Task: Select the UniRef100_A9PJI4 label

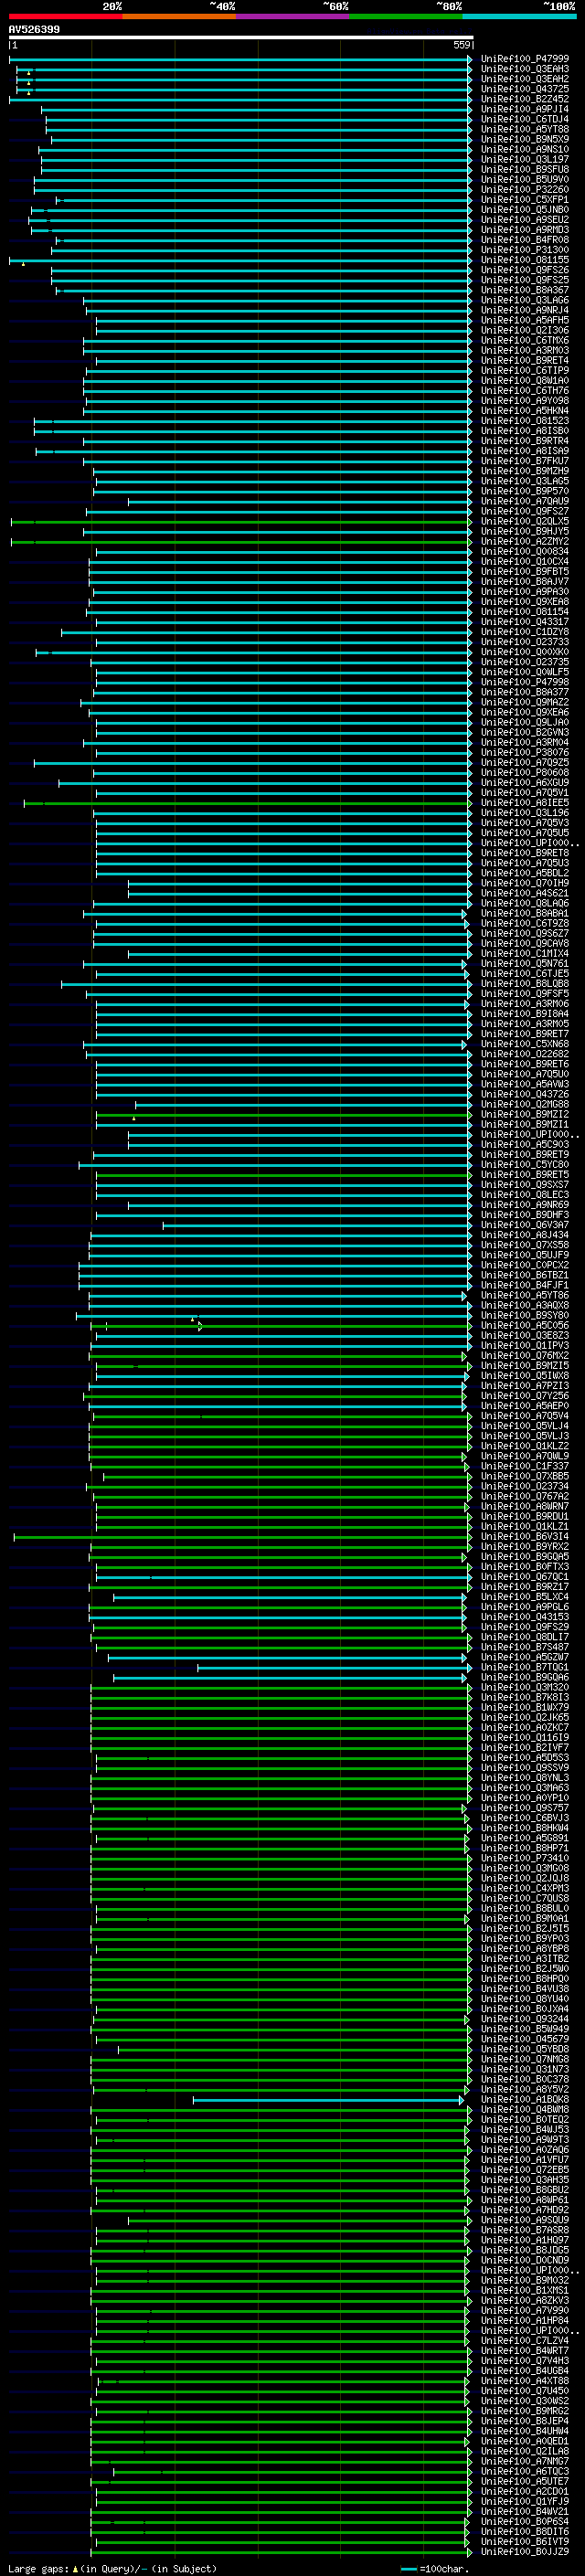Action: pos(525,109)
